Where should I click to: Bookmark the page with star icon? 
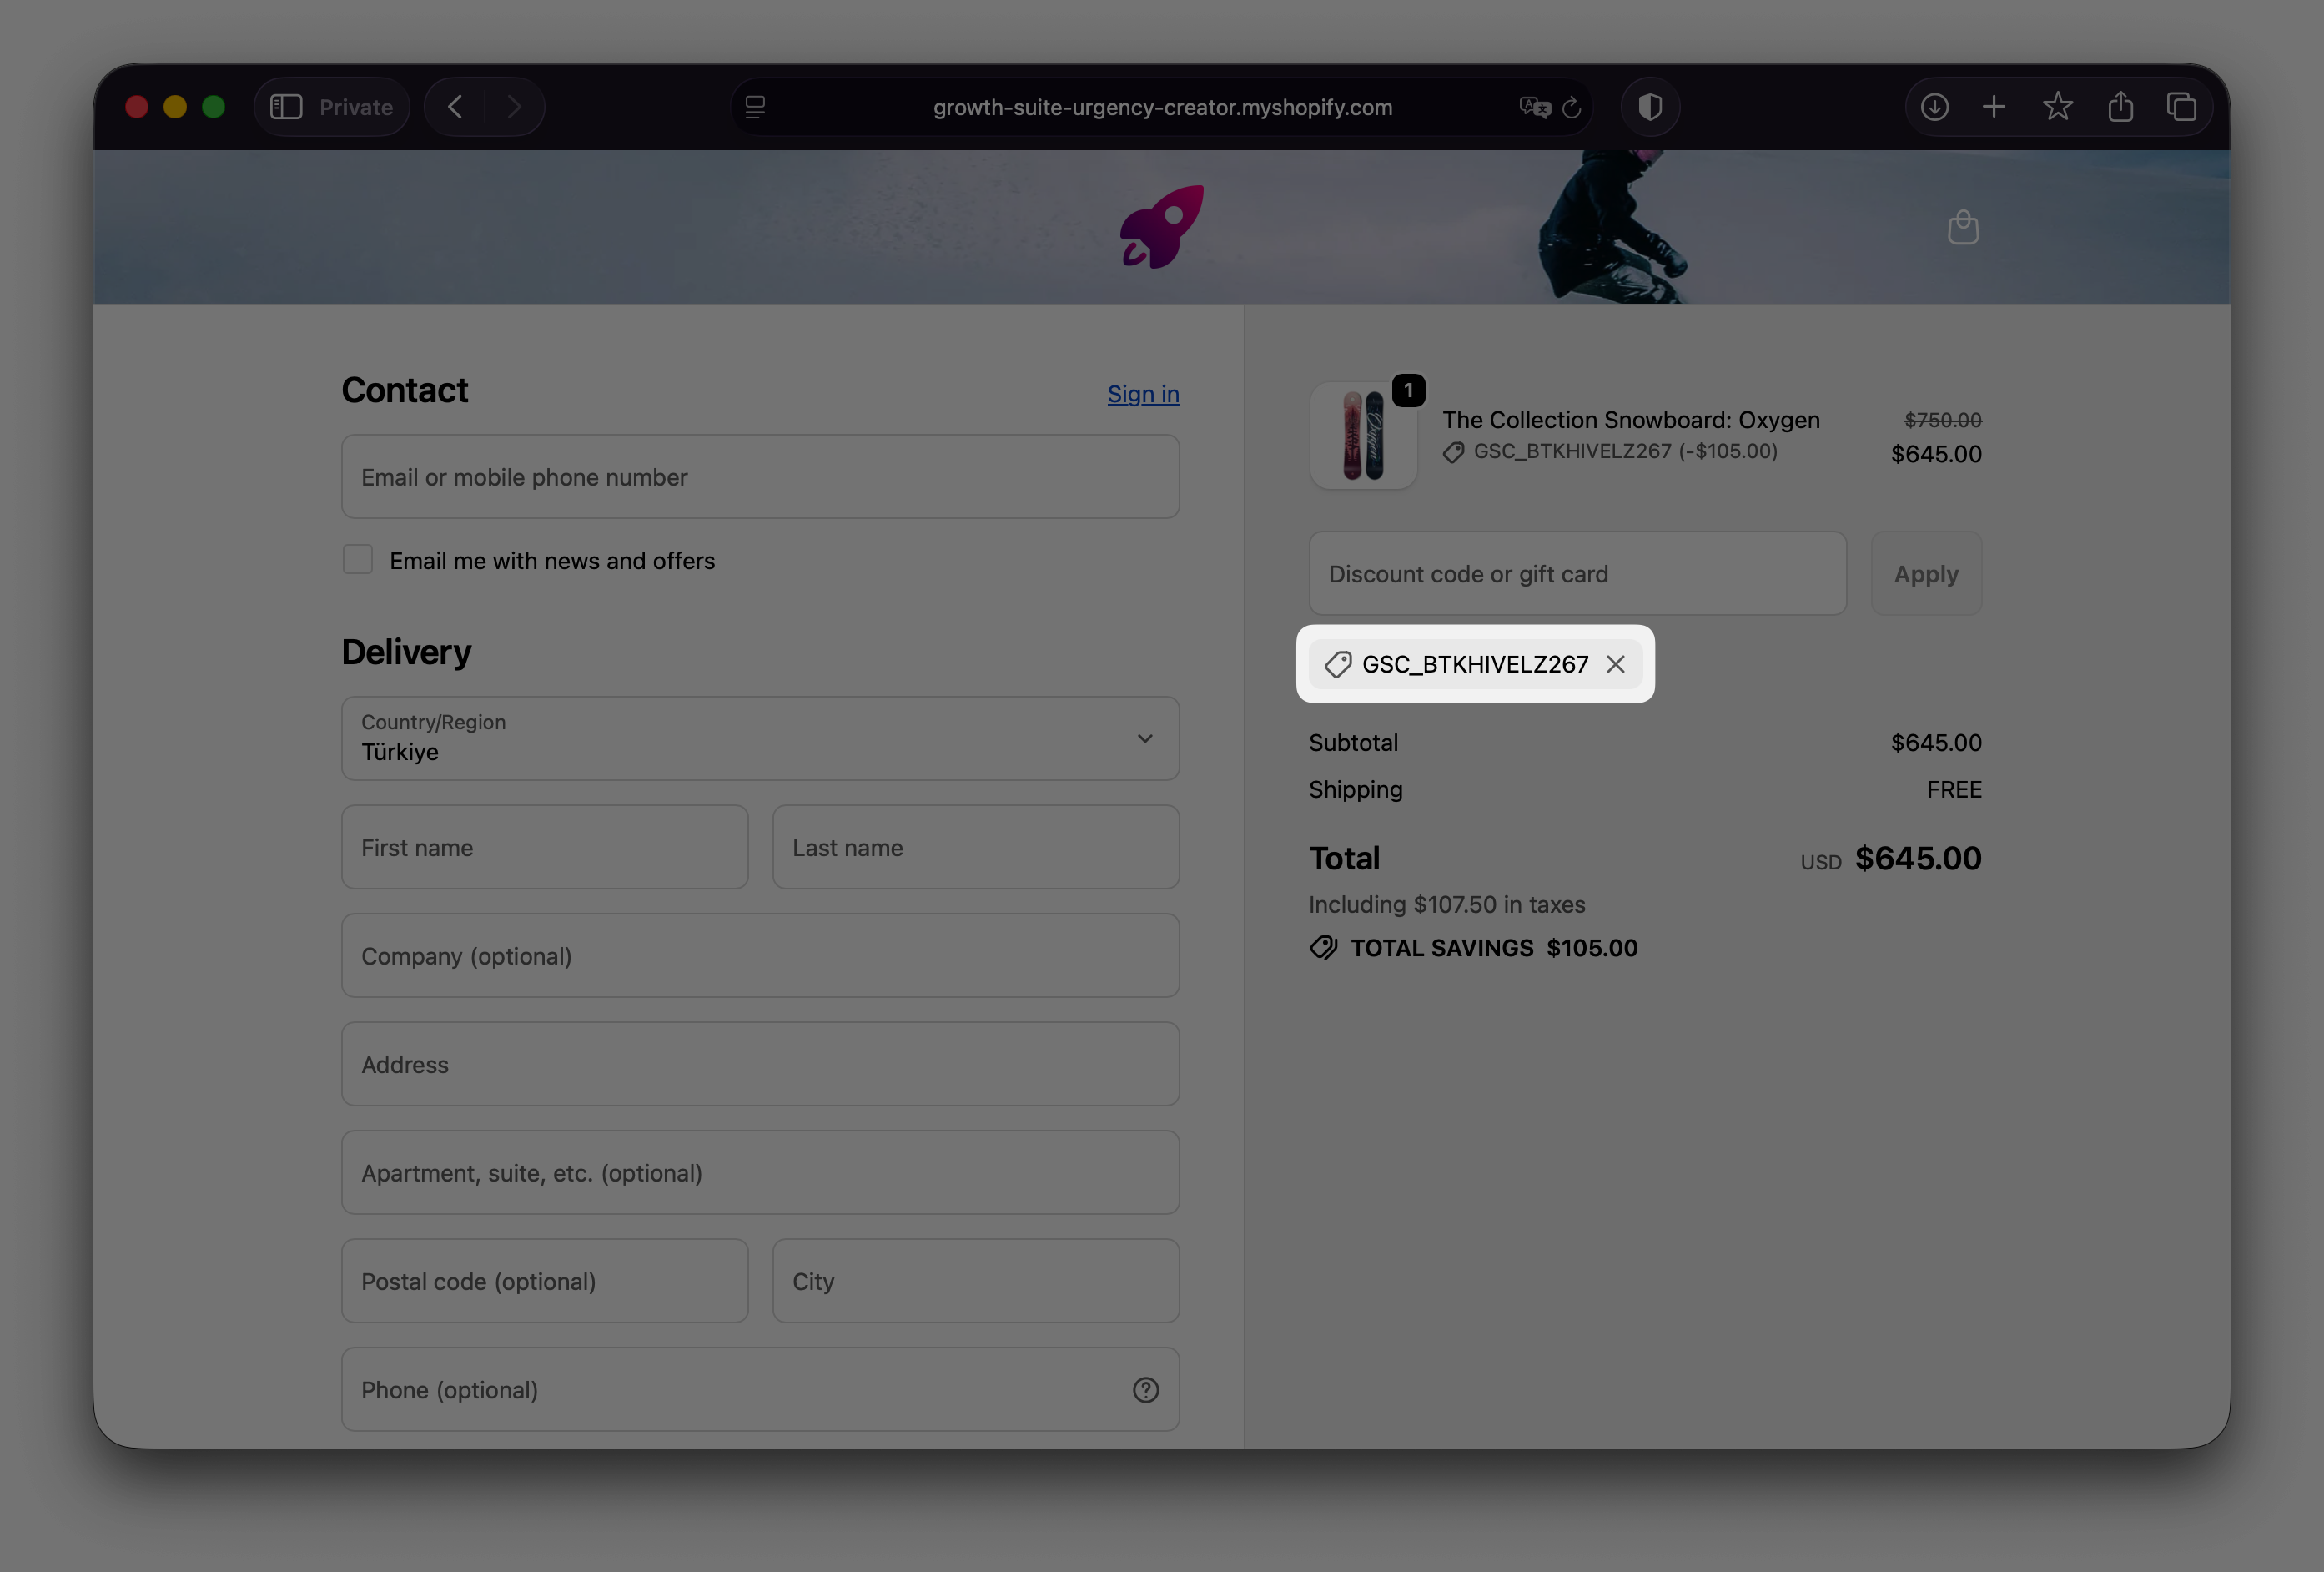2057,107
